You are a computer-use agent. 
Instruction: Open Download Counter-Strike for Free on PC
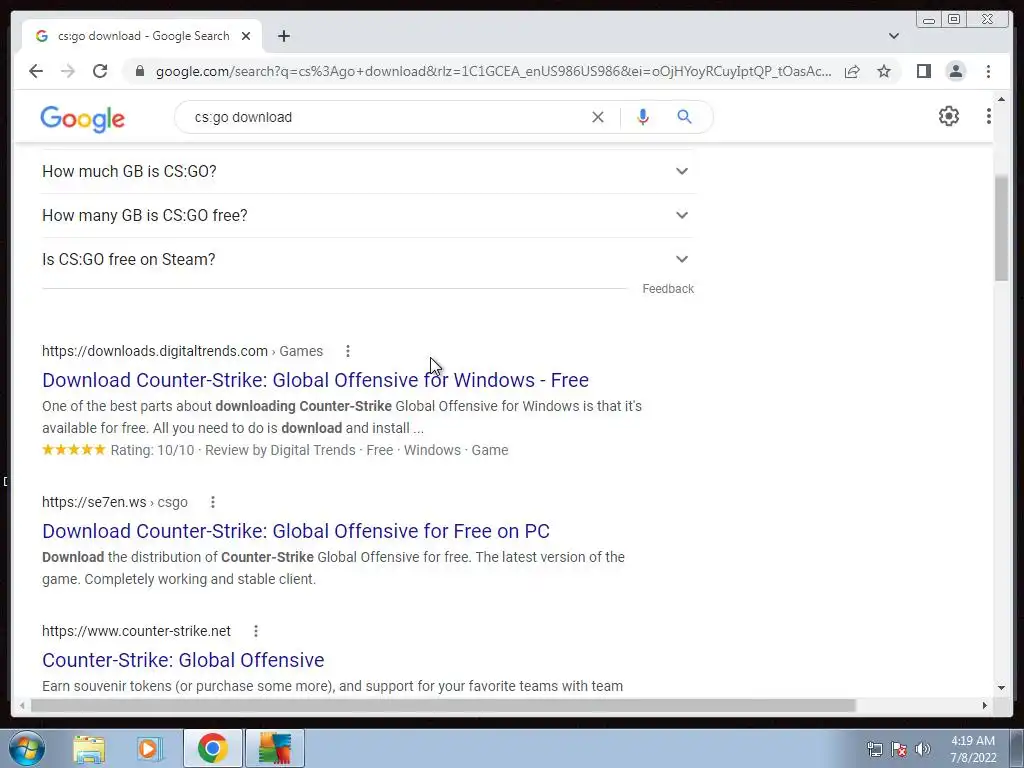pyautogui.click(x=296, y=531)
